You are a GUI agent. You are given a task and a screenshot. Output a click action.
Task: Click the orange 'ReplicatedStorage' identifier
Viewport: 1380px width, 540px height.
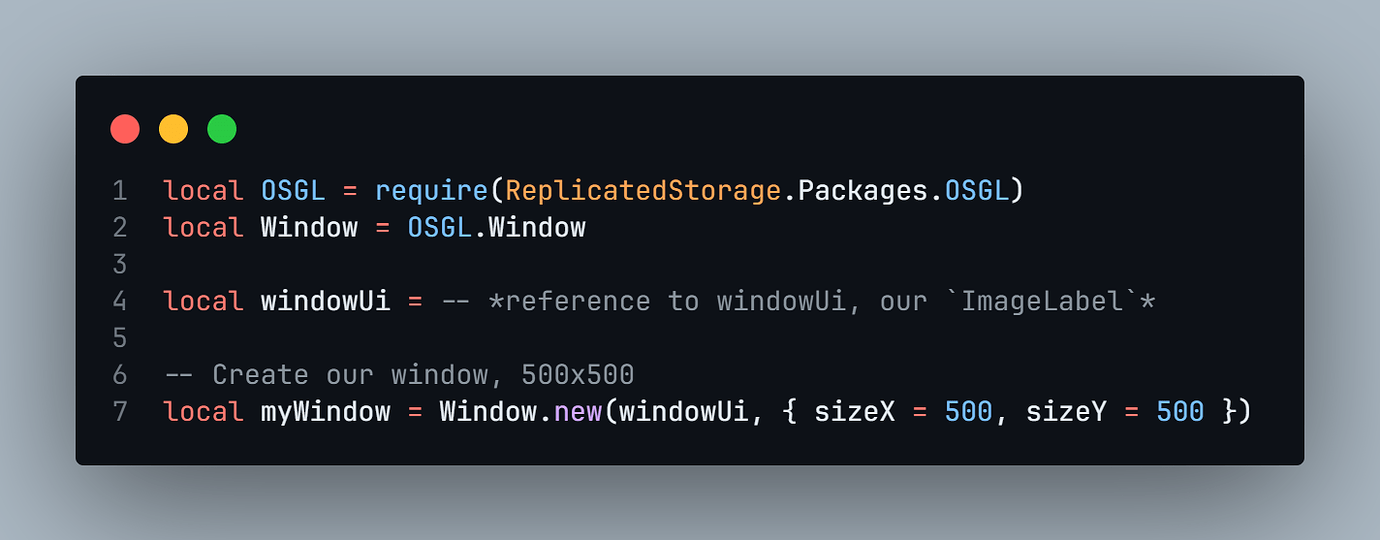click(x=643, y=190)
